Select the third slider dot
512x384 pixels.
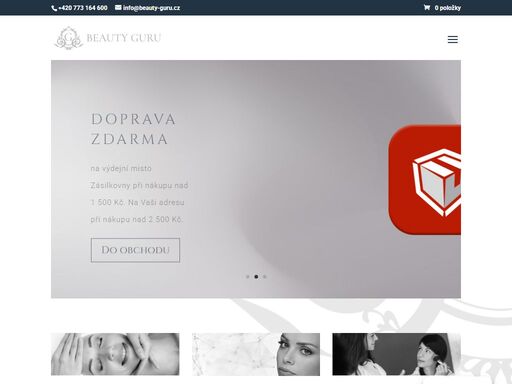click(264, 277)
